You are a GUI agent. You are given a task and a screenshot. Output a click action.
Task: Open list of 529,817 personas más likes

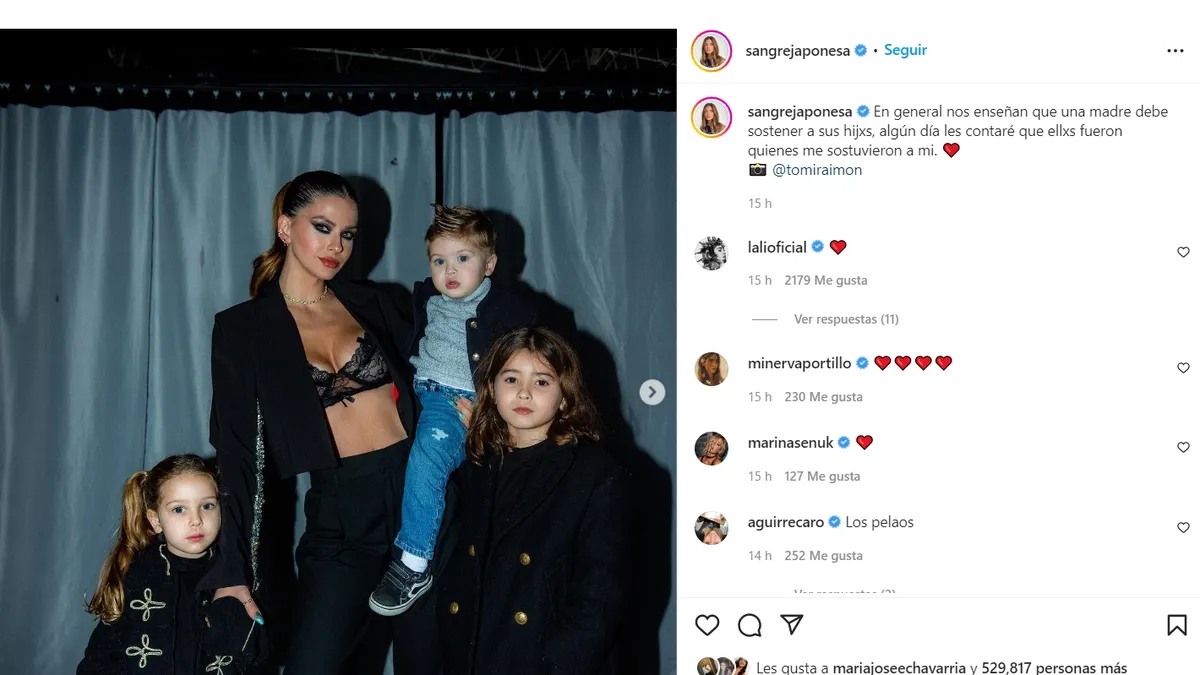point(1053,668)
